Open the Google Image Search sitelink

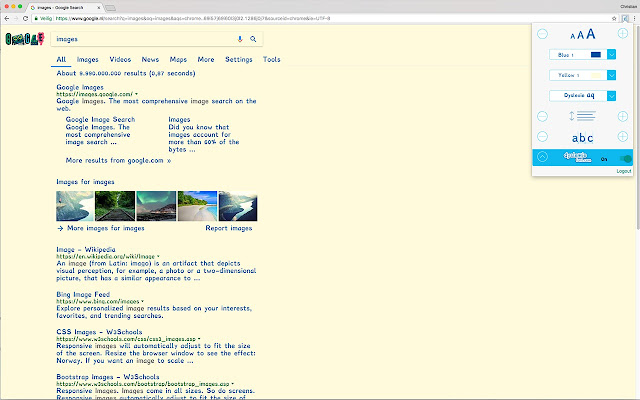click(x=100, y=120)
